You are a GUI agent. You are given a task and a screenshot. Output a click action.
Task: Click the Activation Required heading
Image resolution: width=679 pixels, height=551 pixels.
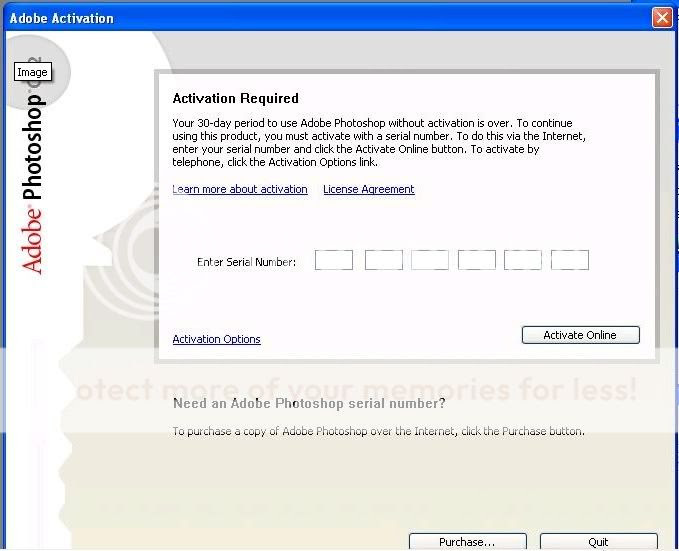click(x=236, y=98)
